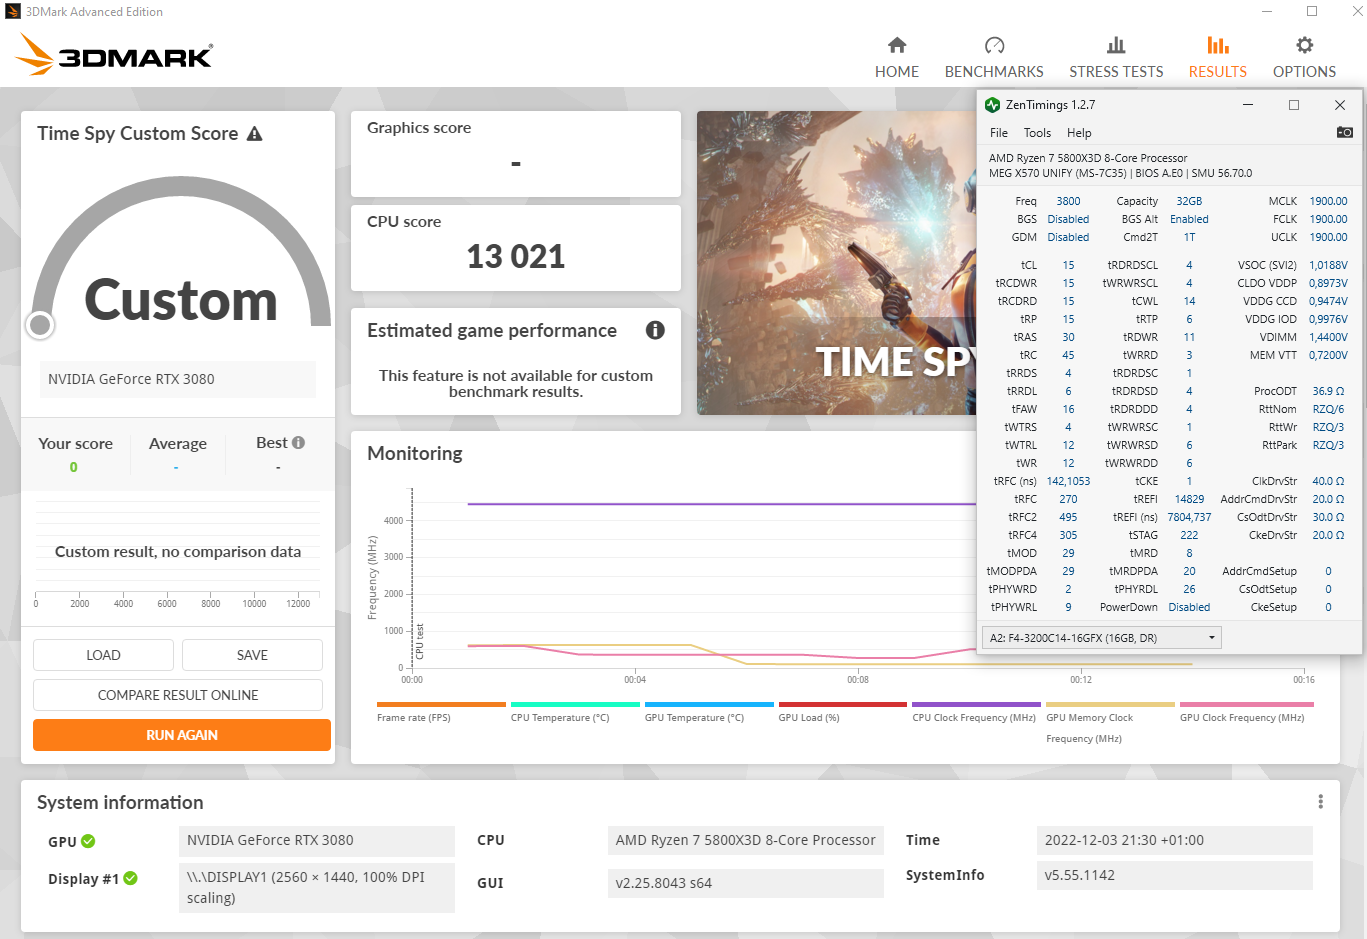Go to the Results tab

[x=1217, y=58]
